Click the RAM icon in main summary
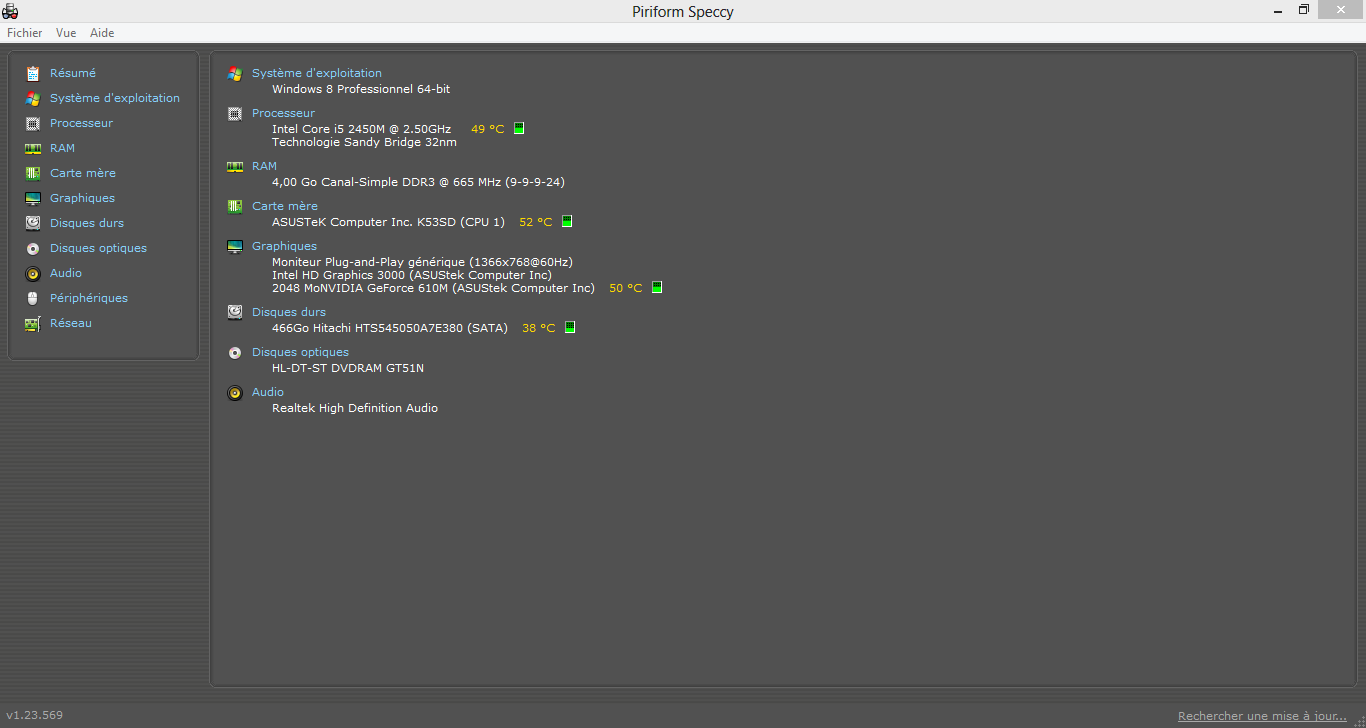The image size is (1366, 728). (235, 166)
